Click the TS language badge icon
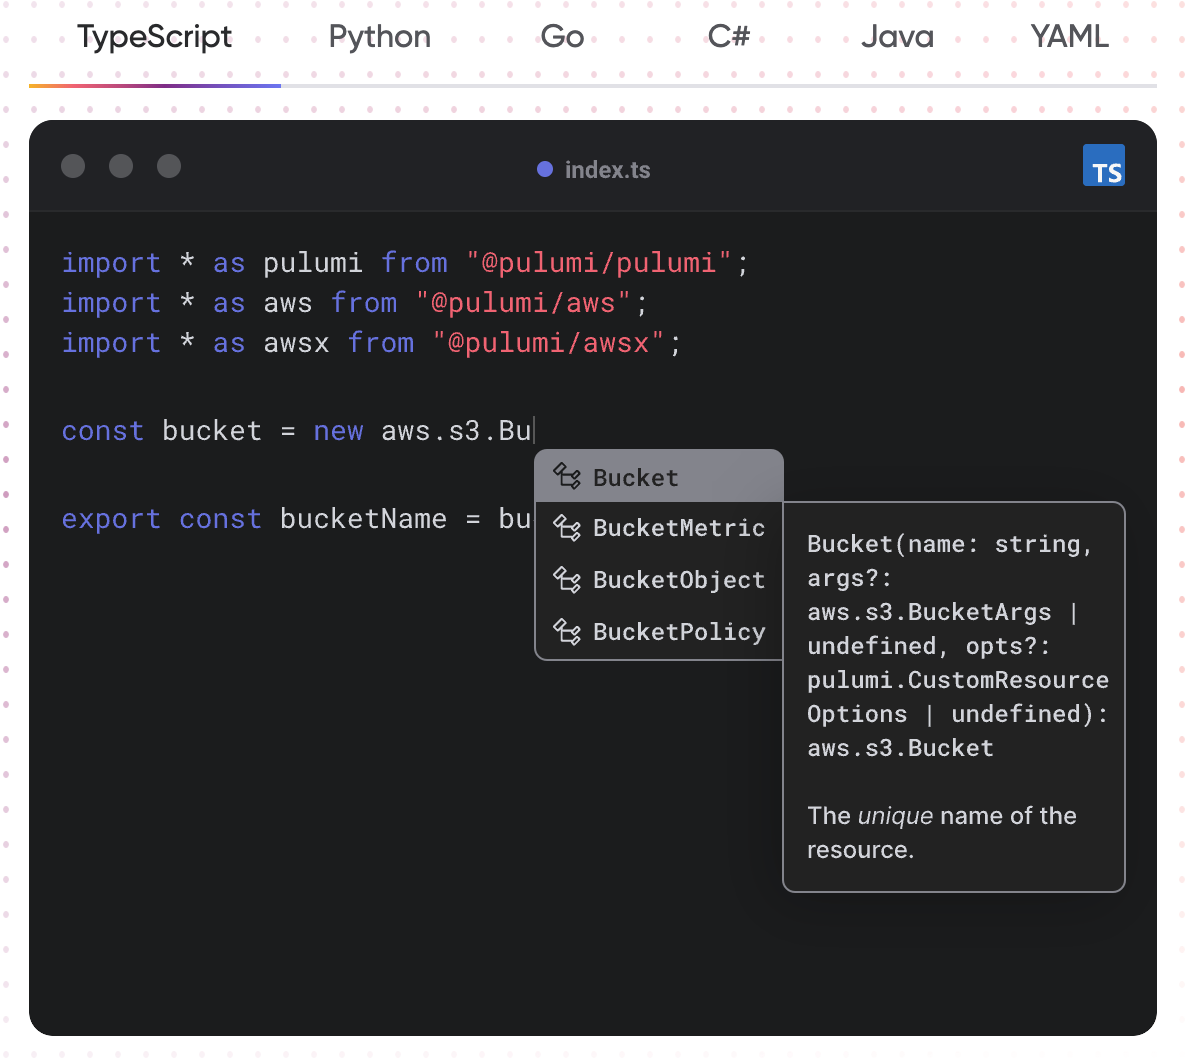1188x1058 pixels. pyautogui.click(x=1104, y=165)
